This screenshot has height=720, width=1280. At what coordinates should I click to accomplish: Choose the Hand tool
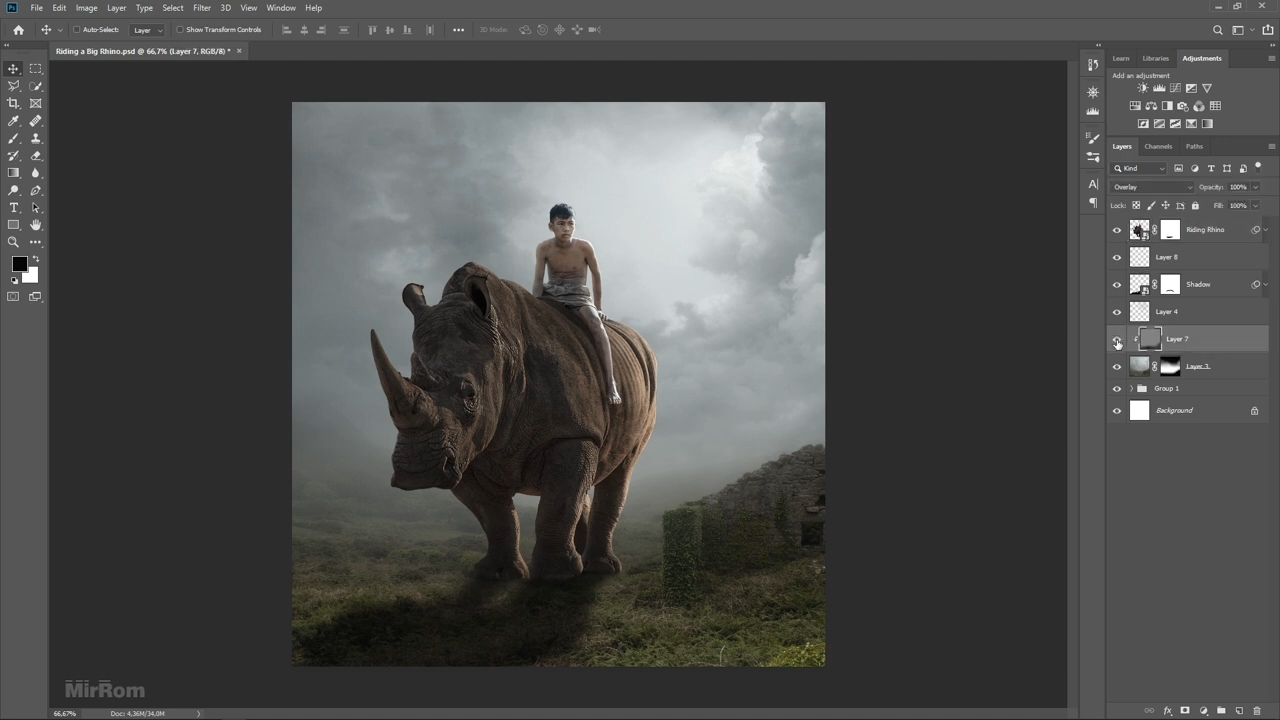pos(36,225)
